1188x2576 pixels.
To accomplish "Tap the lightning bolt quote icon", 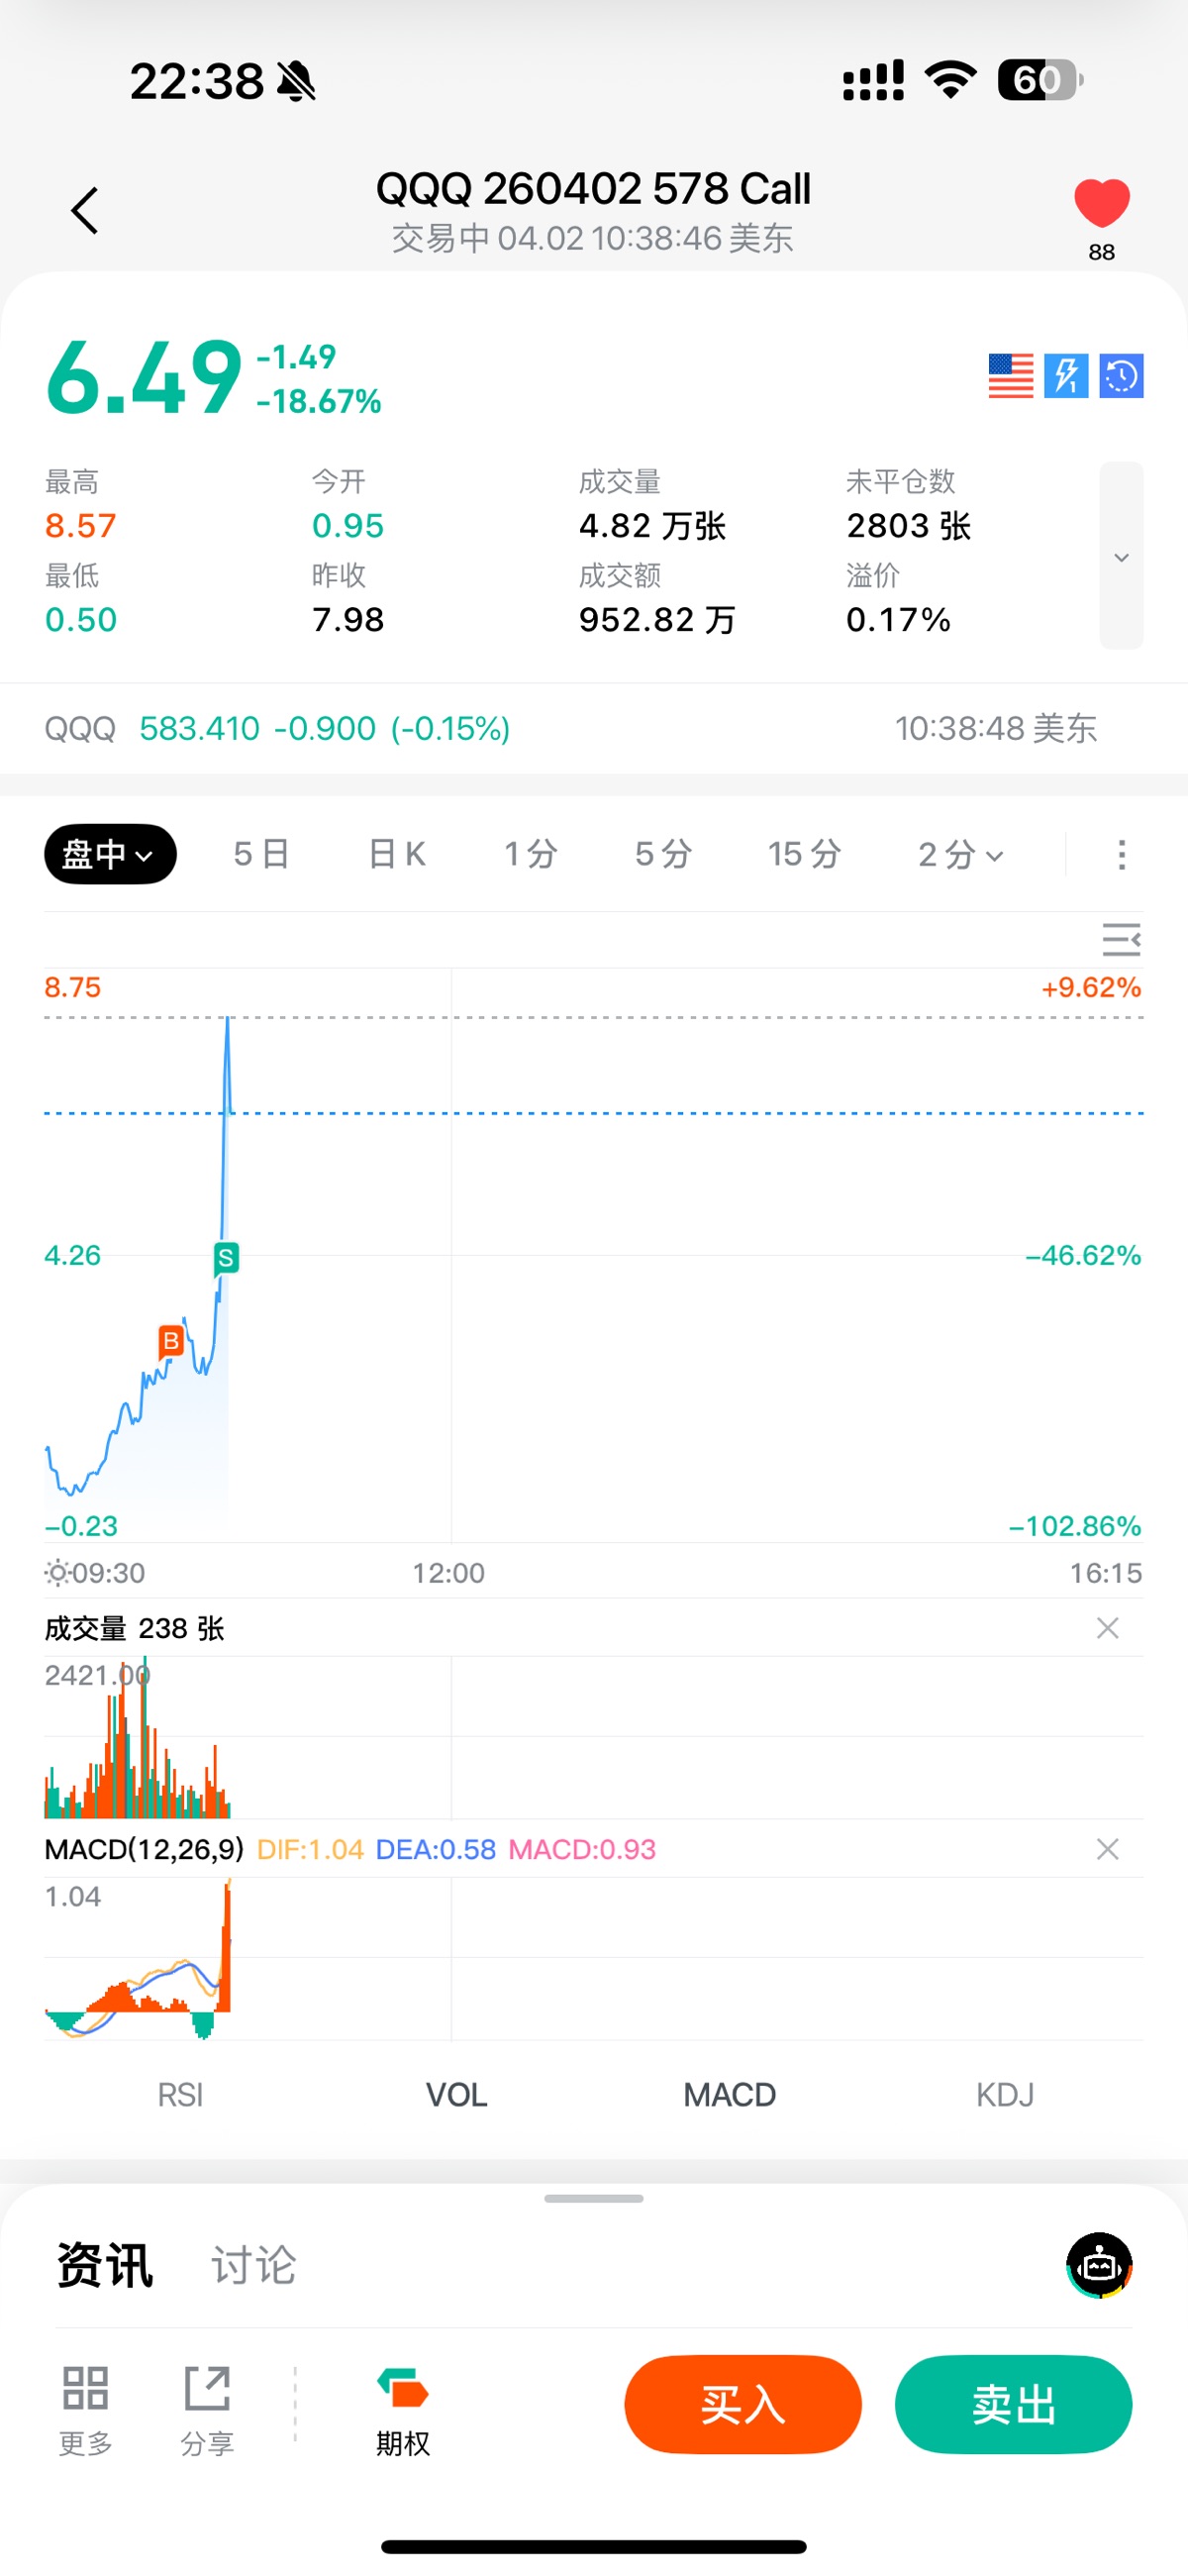I will click(x=1066, y=376).
